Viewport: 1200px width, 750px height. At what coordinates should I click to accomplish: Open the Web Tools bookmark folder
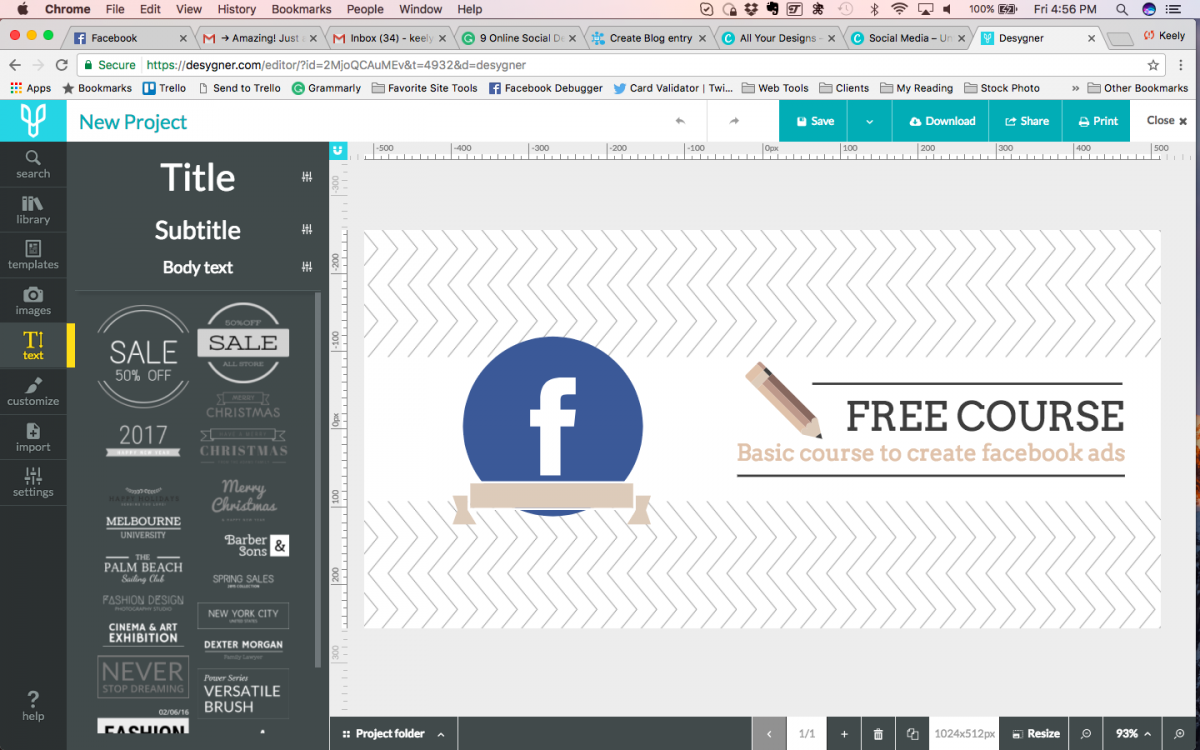point(774,88)
